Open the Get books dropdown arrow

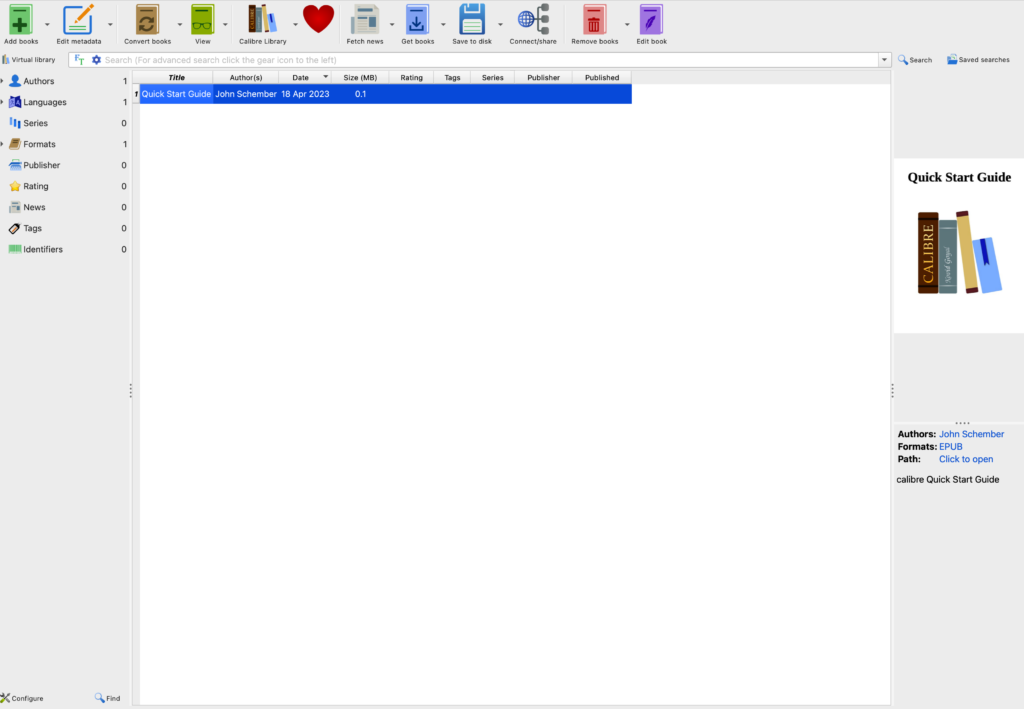443,25
